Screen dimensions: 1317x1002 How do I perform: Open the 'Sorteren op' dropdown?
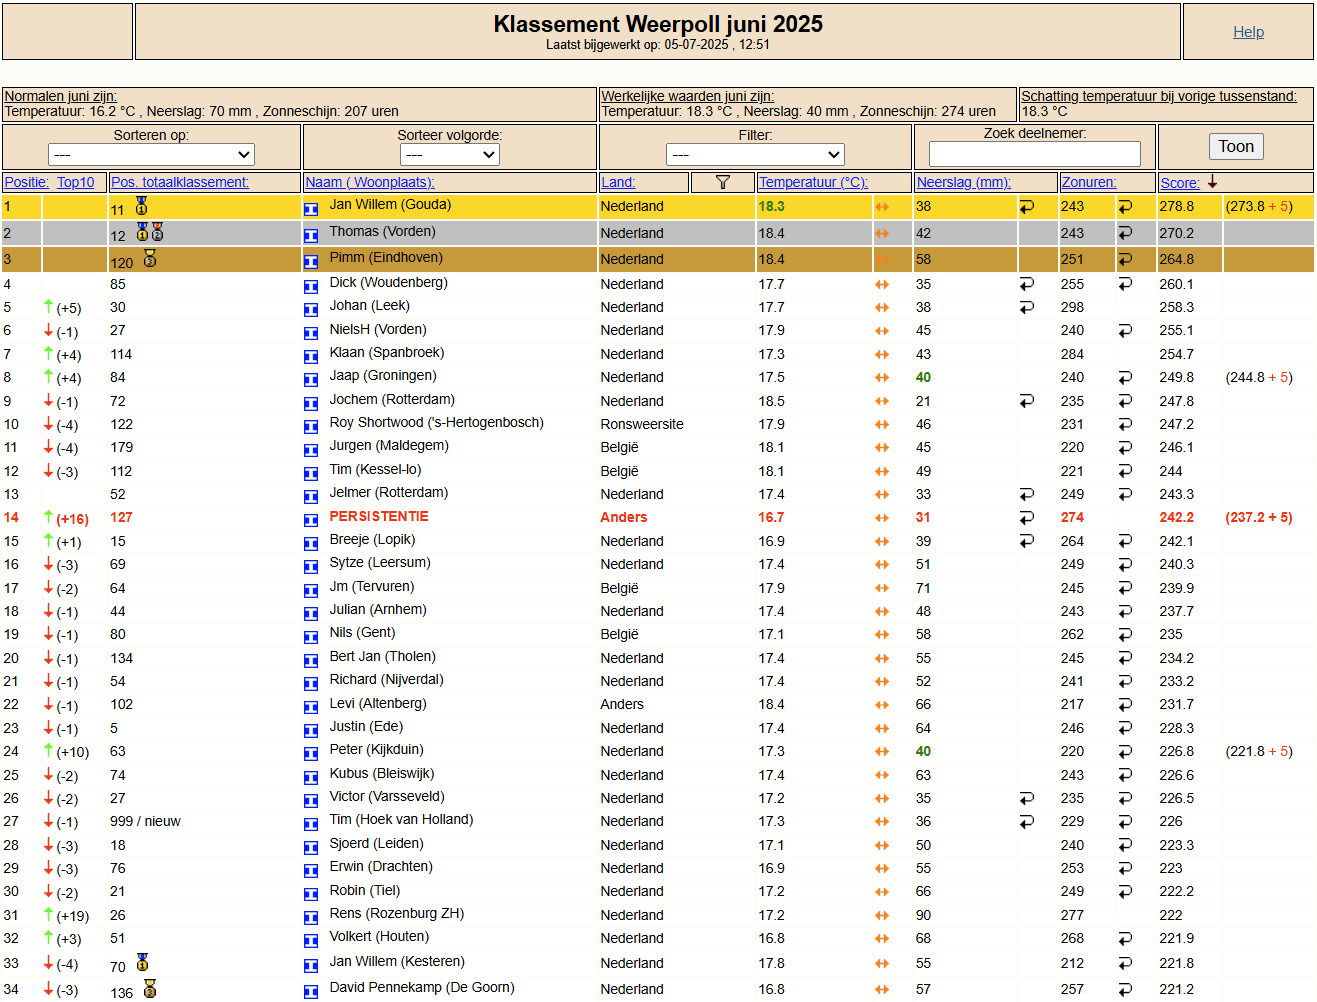(151, 155)
